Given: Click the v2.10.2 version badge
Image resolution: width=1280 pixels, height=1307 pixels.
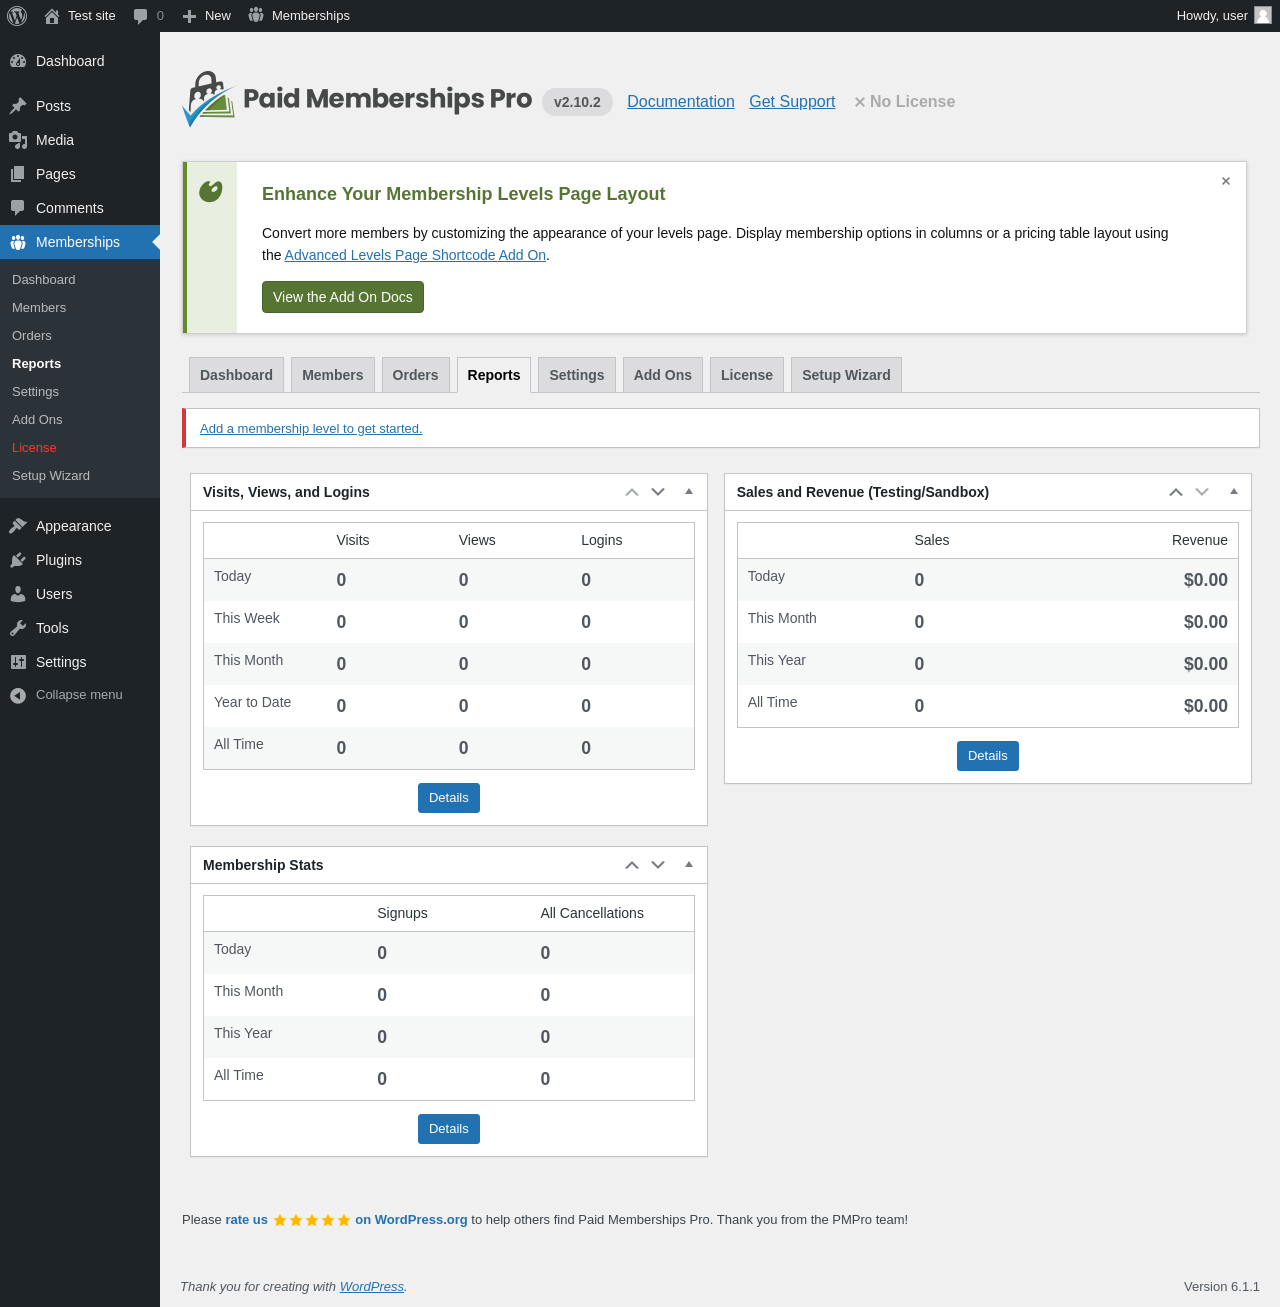Looking at the screenshot, I should pyautogui.click(x=577, y=102).
